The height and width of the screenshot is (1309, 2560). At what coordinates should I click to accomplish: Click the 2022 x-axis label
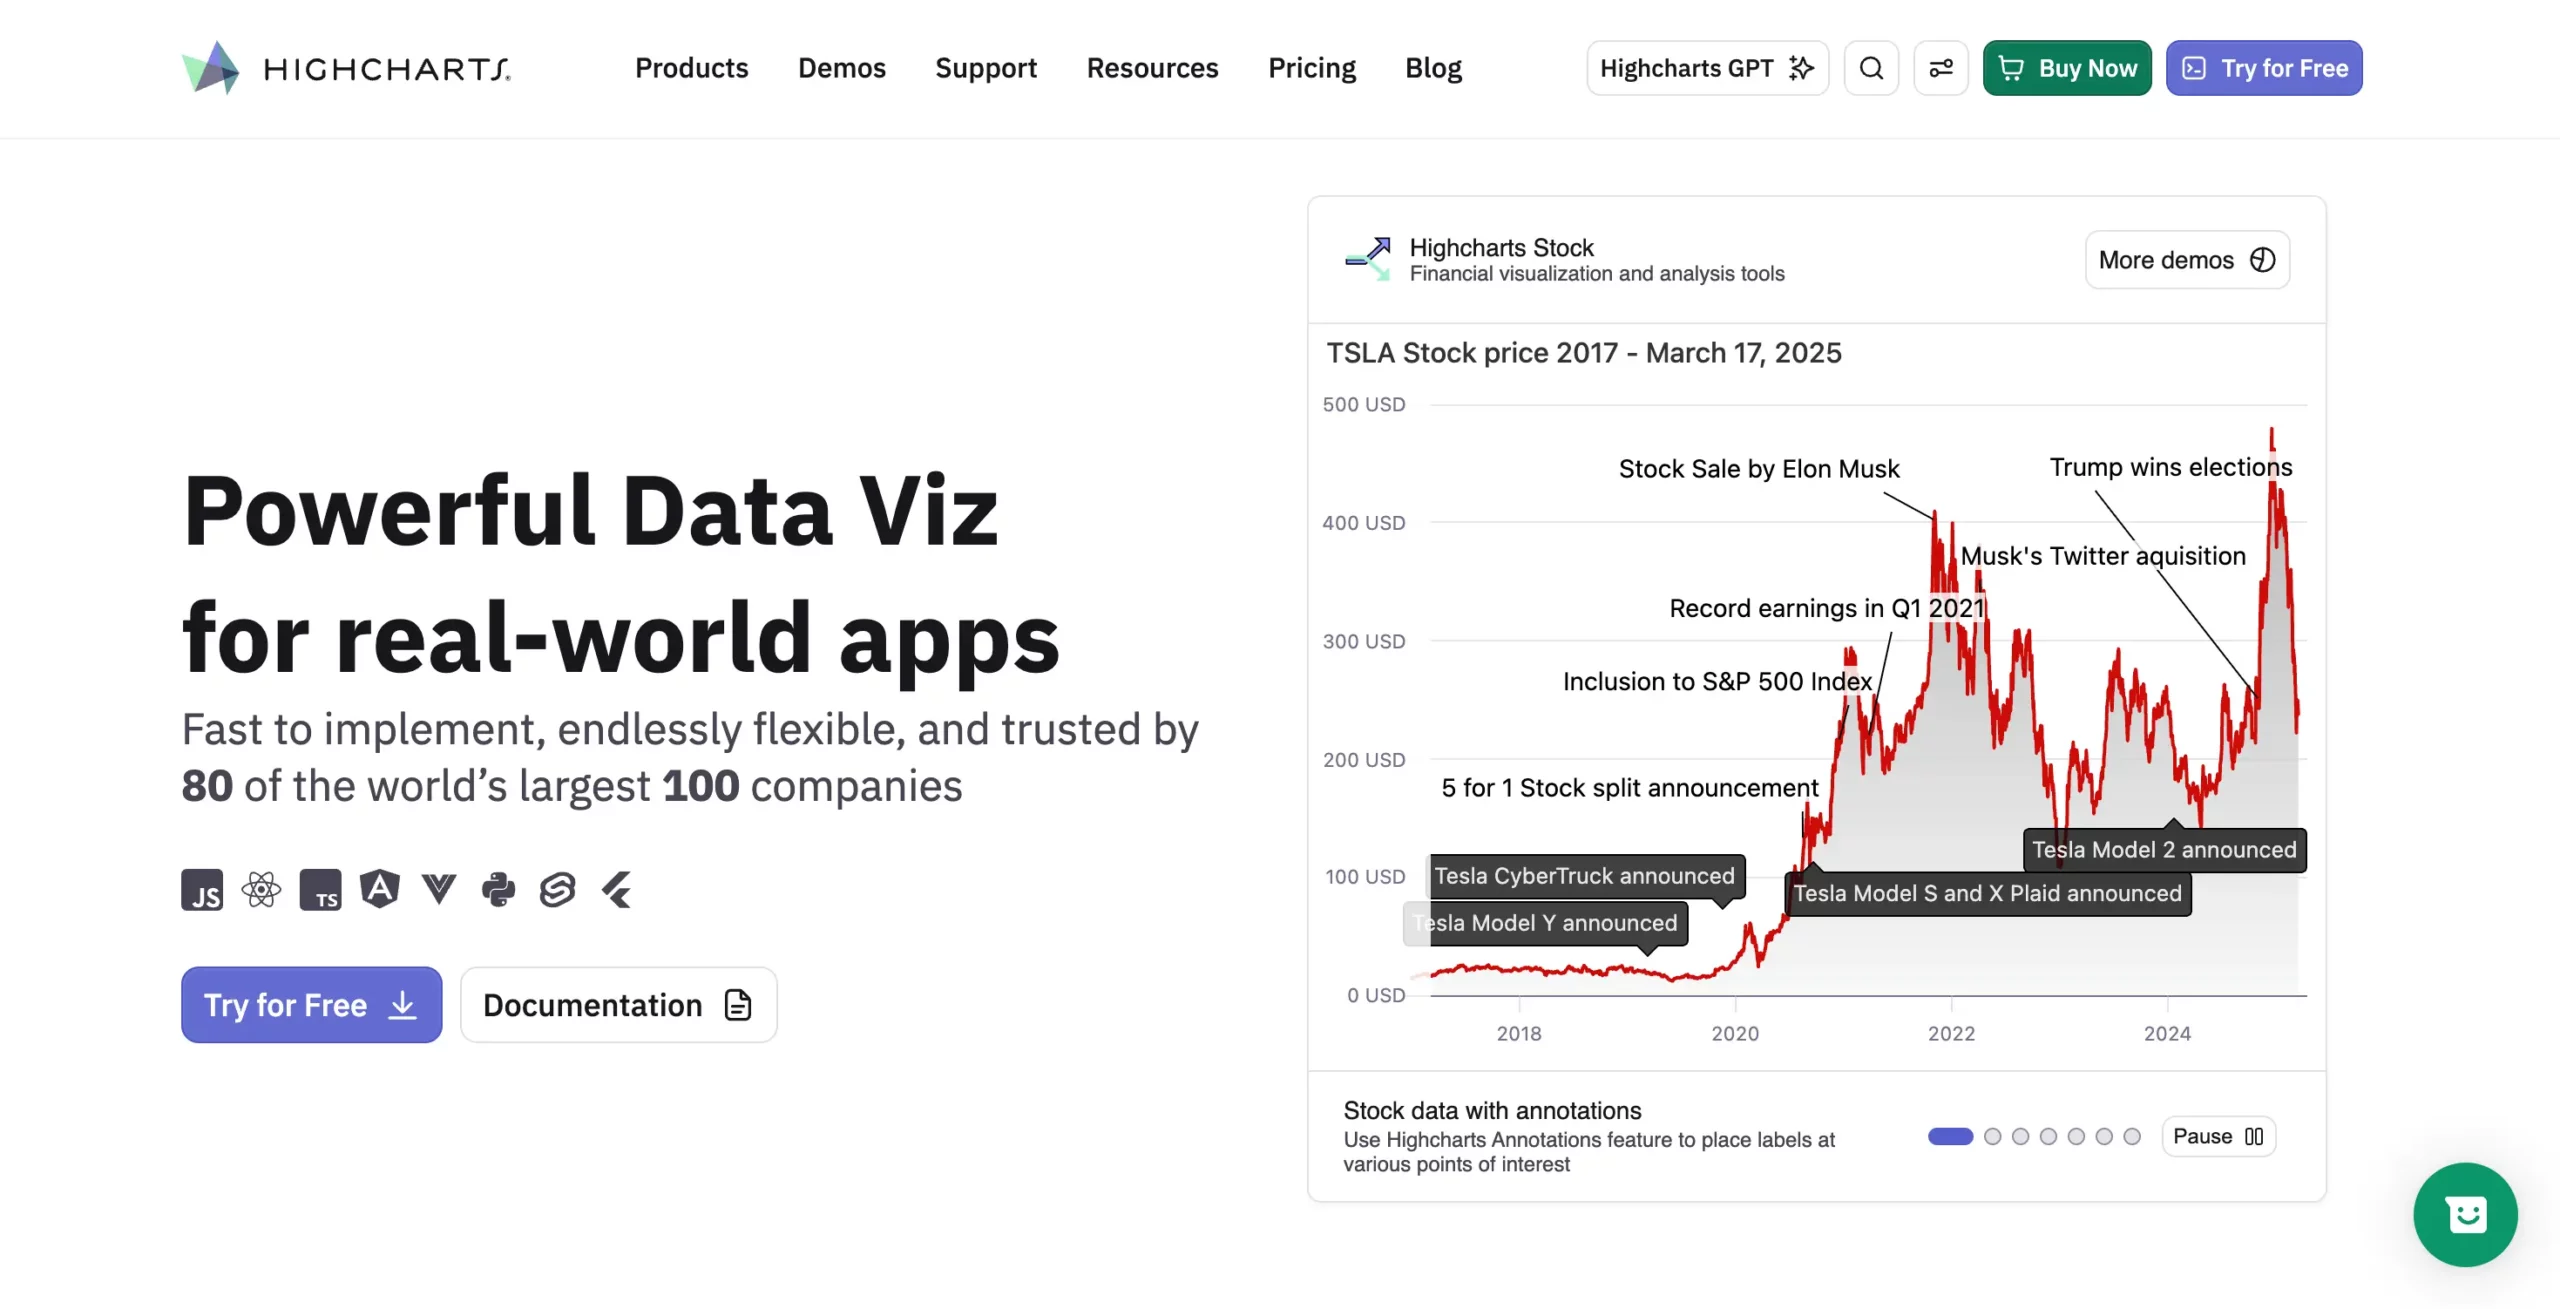click(1951, 1033)
